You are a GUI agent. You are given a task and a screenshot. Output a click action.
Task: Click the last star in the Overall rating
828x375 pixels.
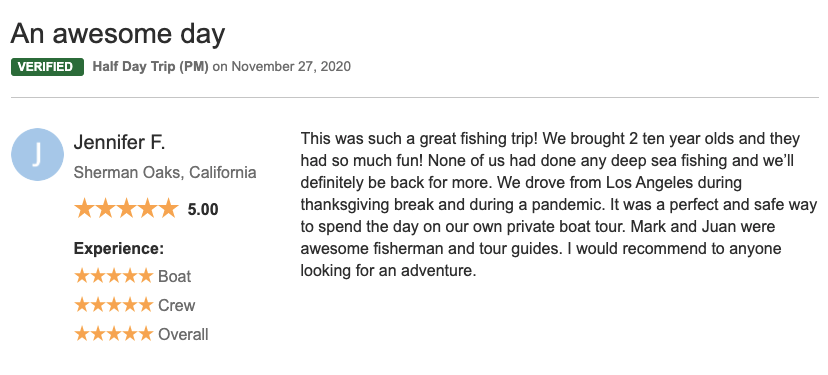point(145,334)
